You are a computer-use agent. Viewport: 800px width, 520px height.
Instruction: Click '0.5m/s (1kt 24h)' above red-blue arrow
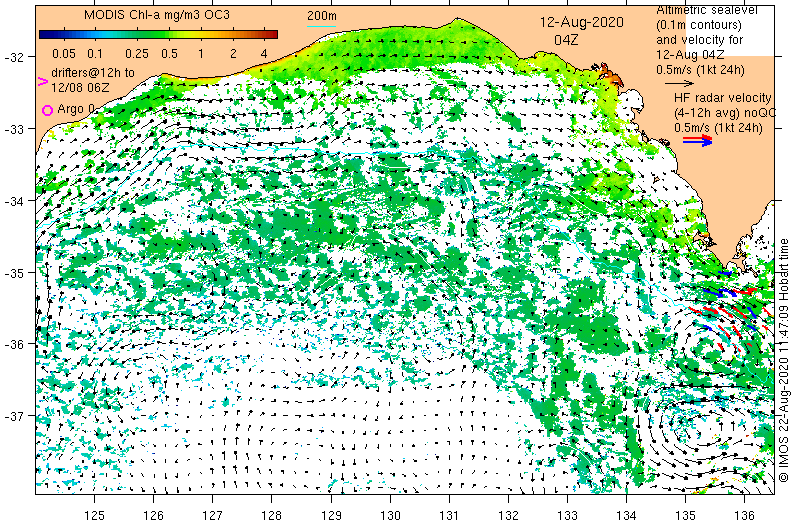pyautogui.click(x=718, y=128)
